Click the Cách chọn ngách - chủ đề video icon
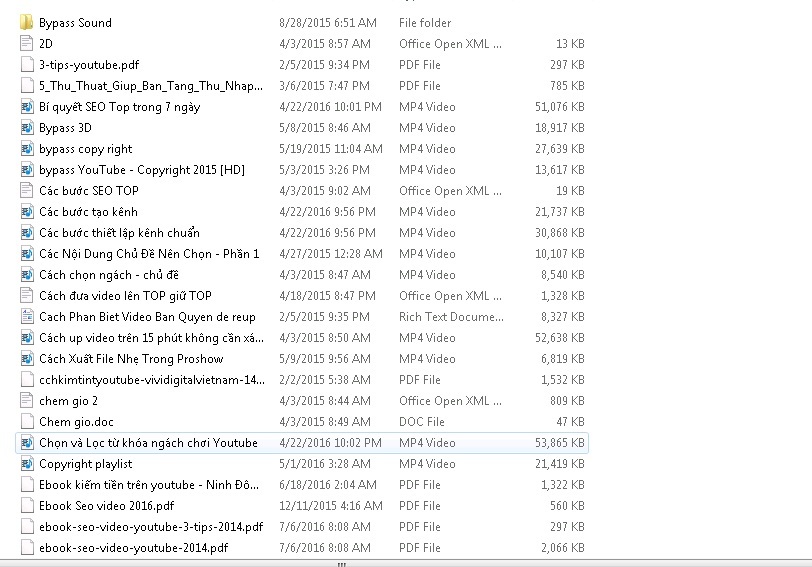 [26, 274]
